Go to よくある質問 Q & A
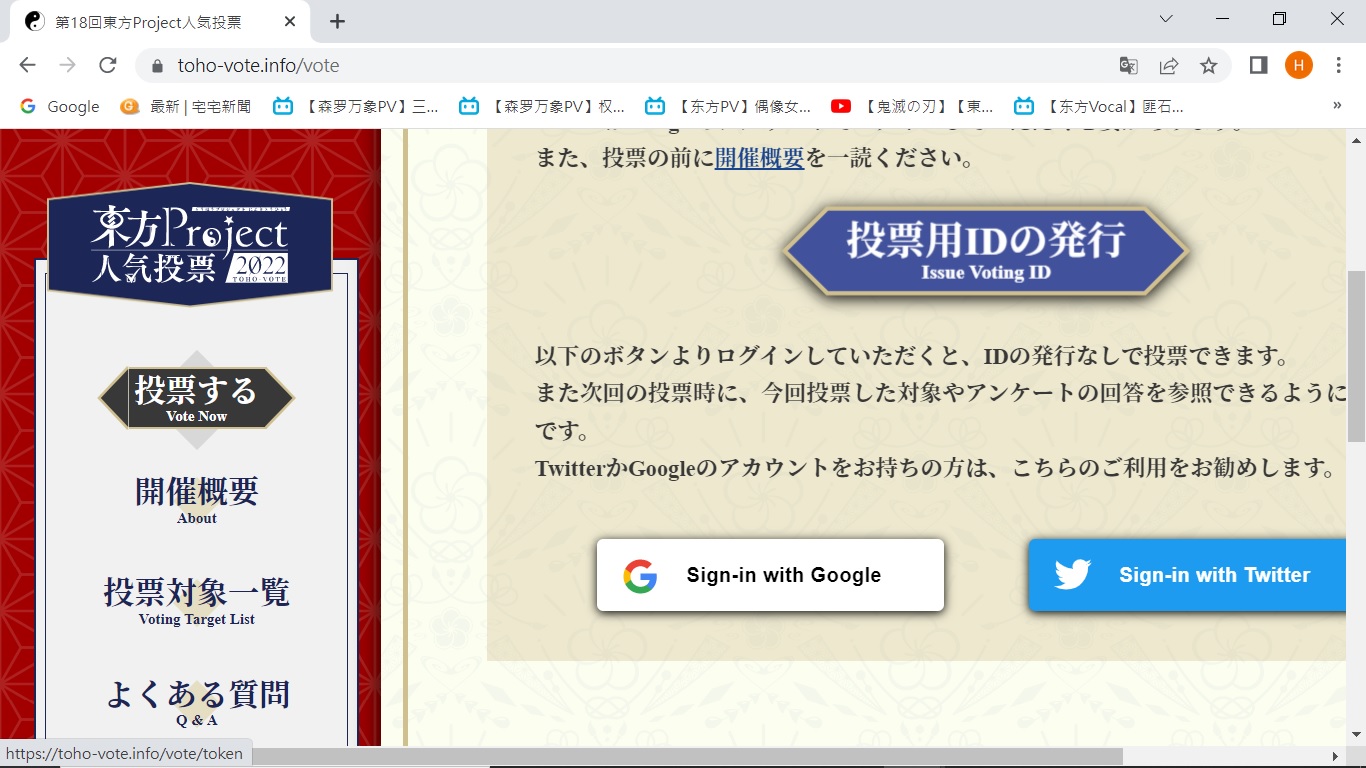Screen dimensions: 1366x768 click(x=197, y=701)
